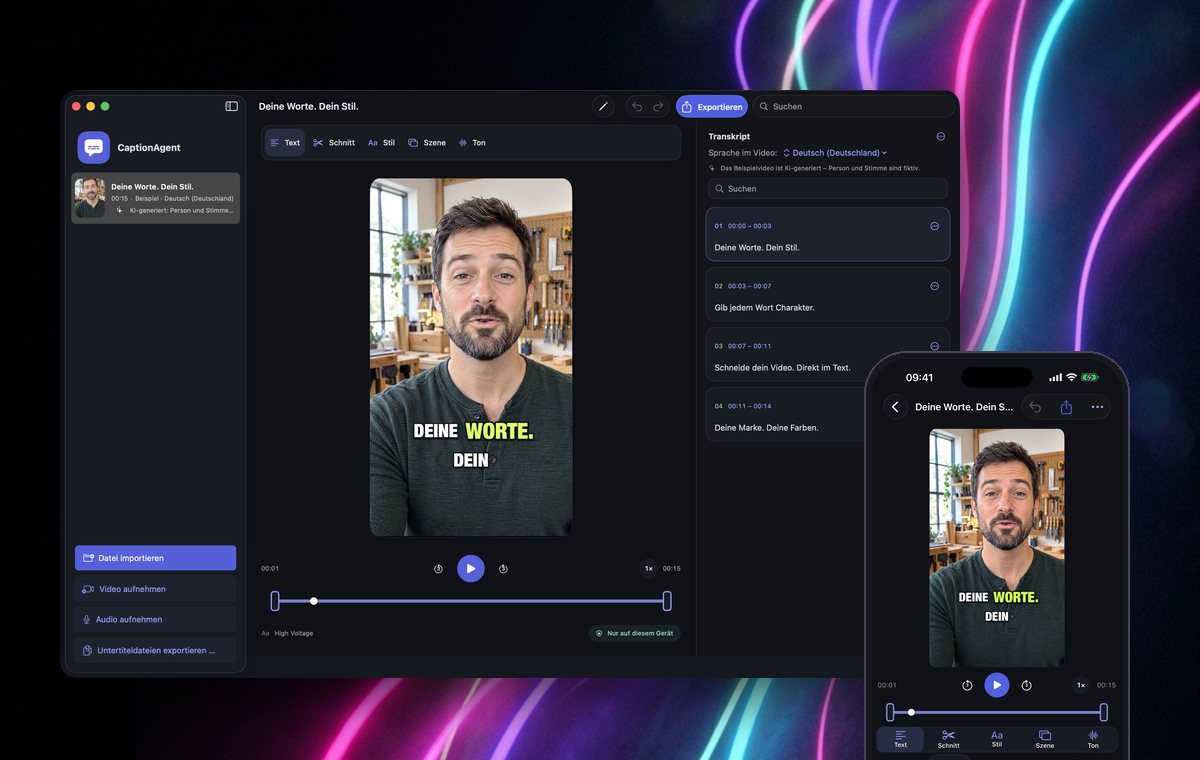
Task: Skip back with the rewind timer icon, desktop
Action: (438, 569)
